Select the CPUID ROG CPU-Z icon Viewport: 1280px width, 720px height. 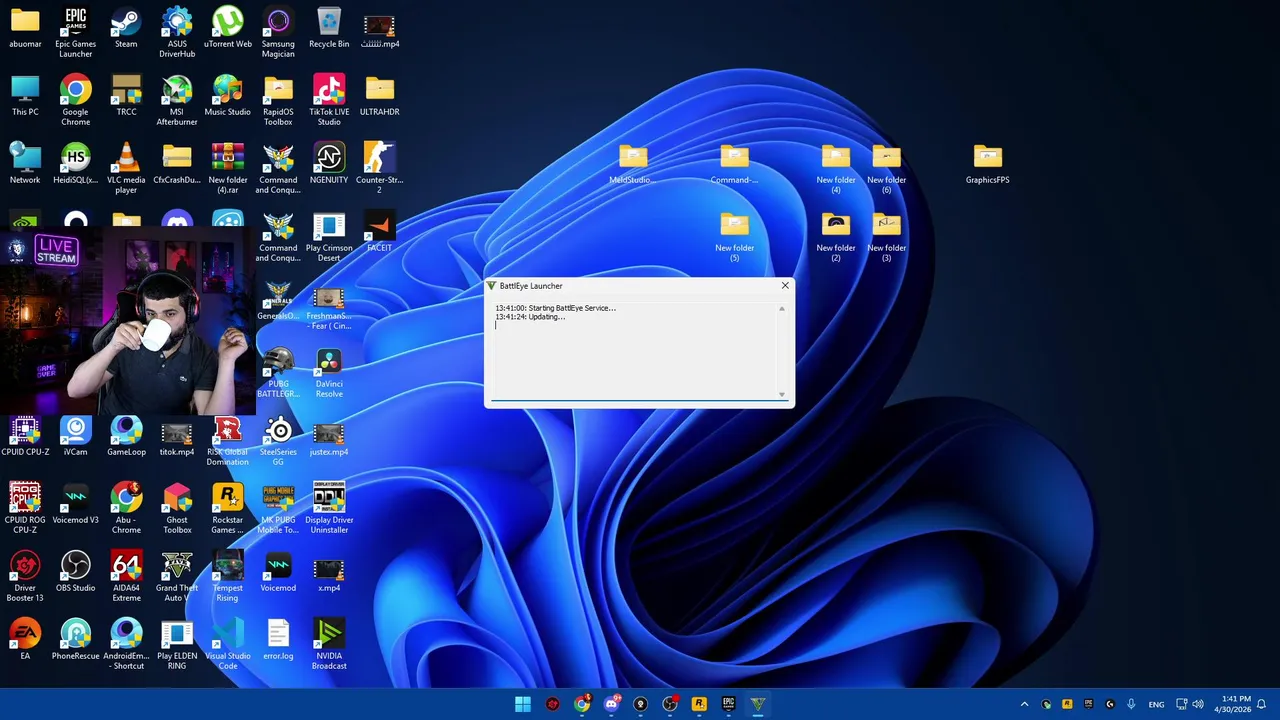pos(25,507)
